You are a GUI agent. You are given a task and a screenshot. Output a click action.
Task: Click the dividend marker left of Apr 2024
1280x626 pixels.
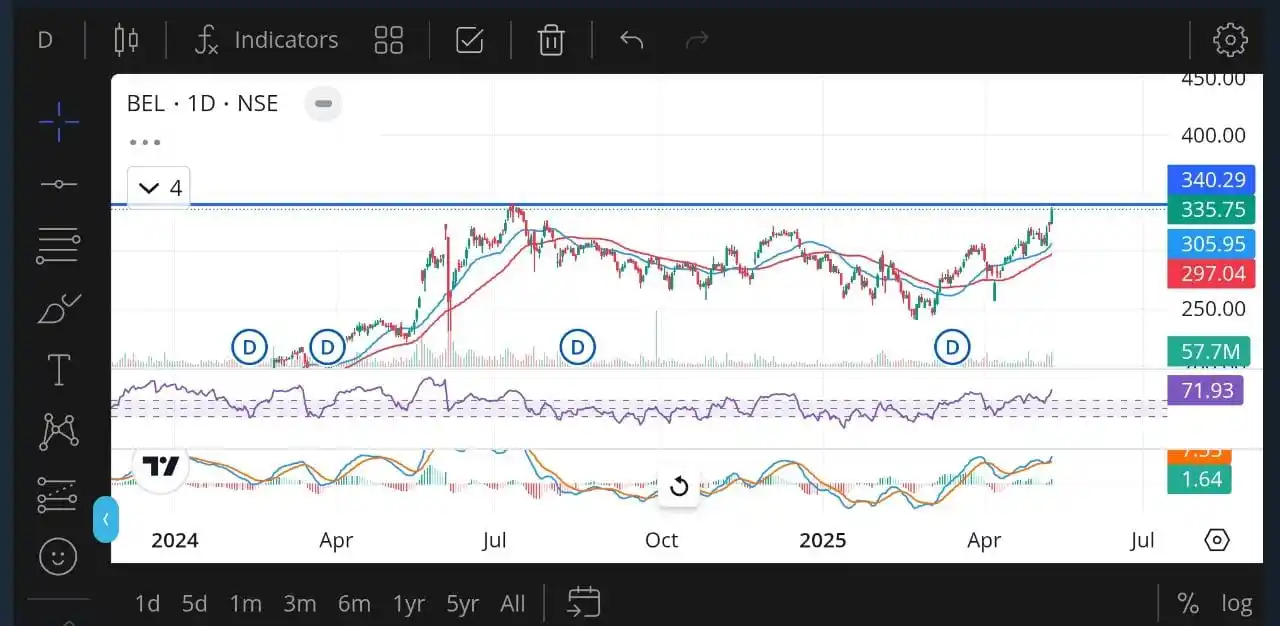tap(249, 348)
